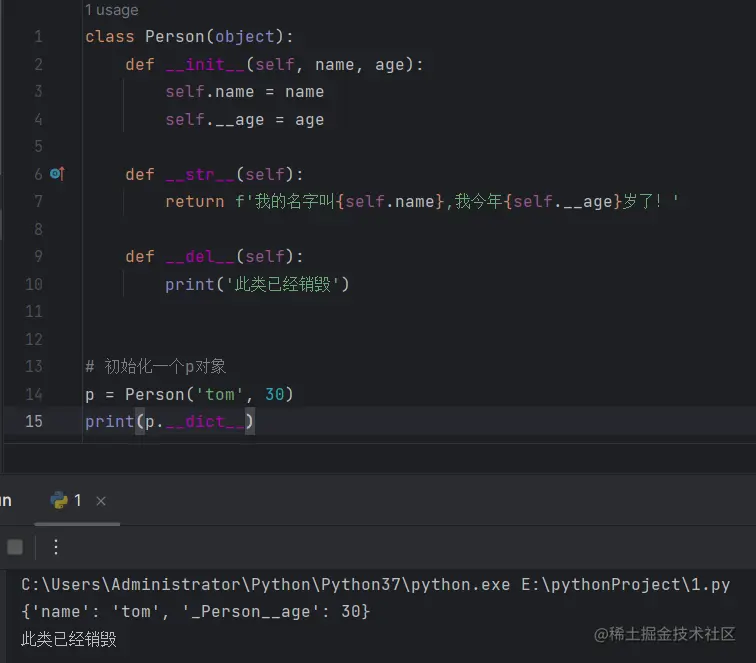Select the run tab labeled 1

[77, 501]
